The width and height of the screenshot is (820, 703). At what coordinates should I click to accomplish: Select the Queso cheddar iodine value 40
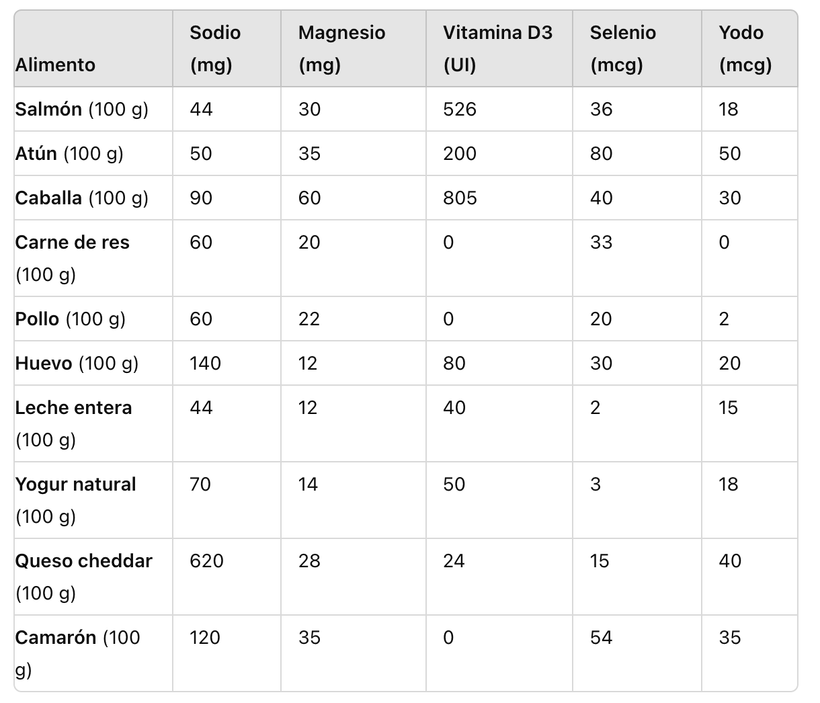(x=730, y=561)
